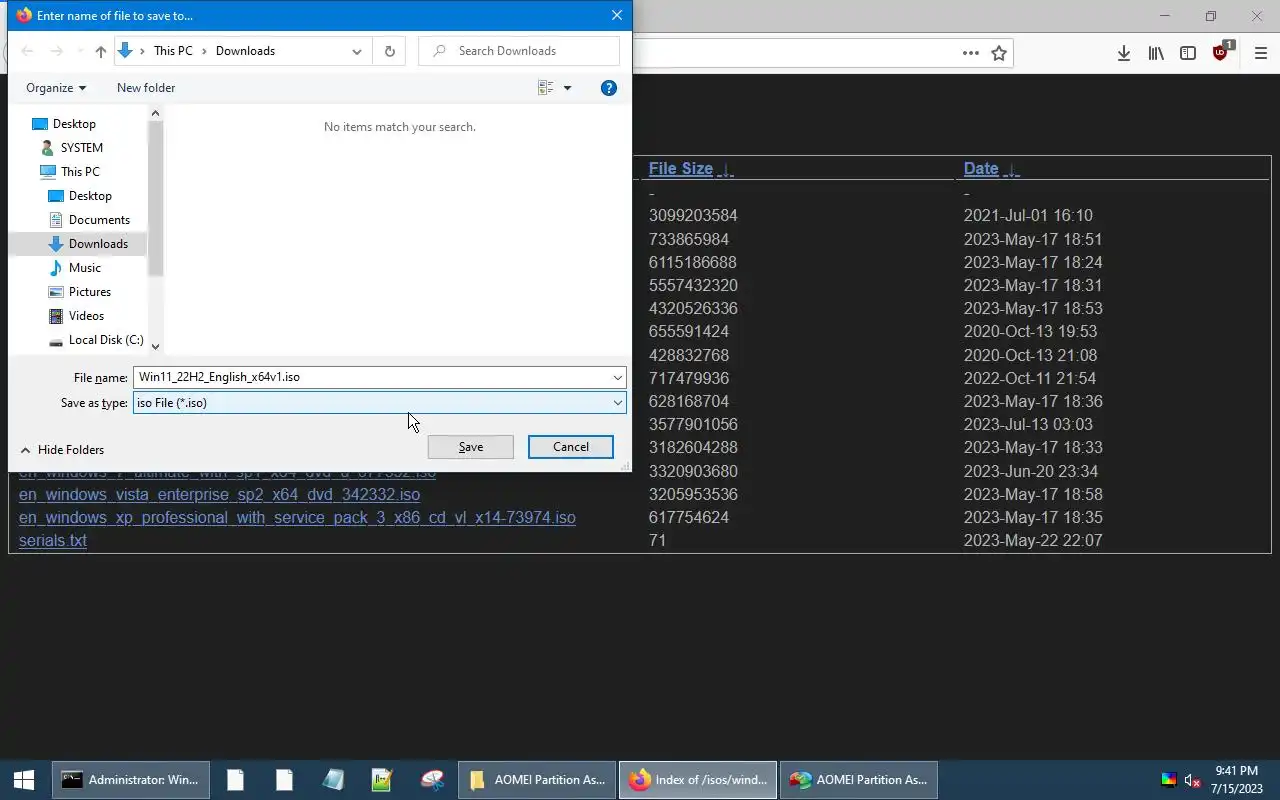Sort the listing by Date

click(981, 168)
